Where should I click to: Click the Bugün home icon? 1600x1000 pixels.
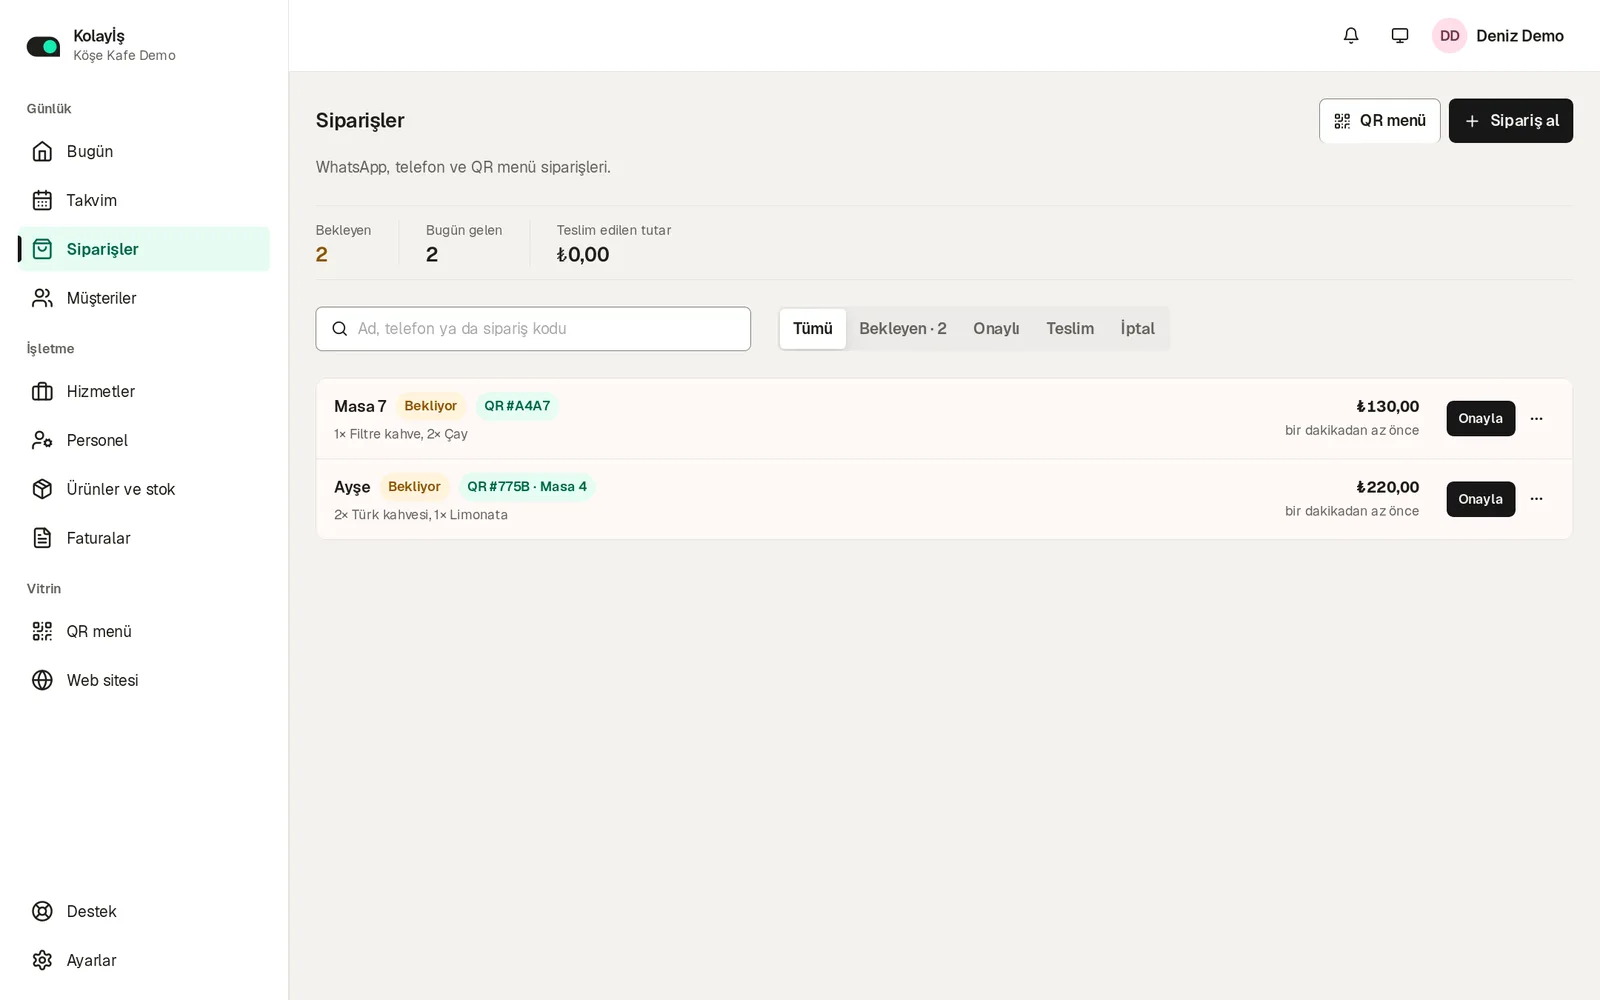(x=42, y=151)
